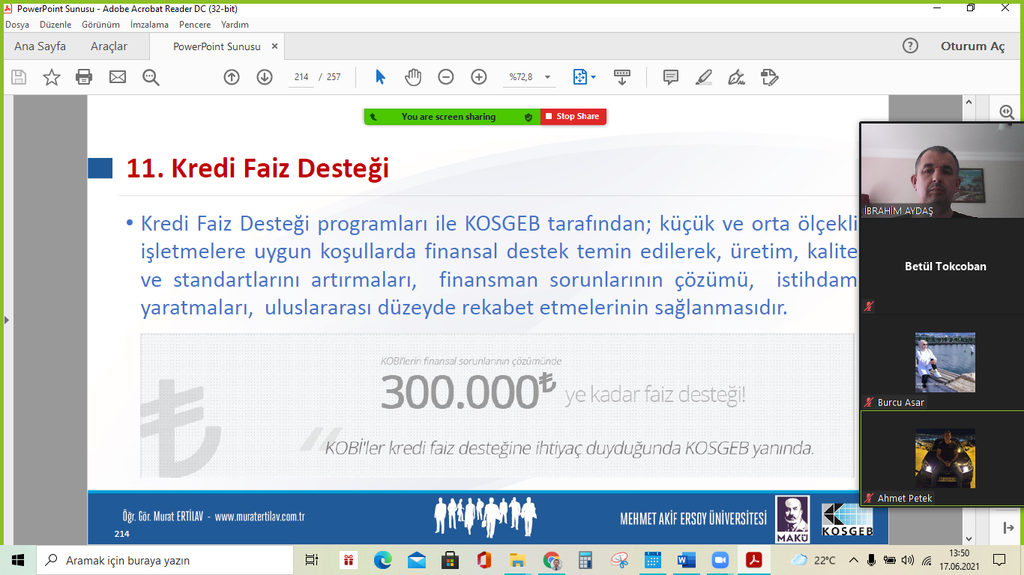Select Ahmet Petek's video thumbnail
This screenshot has height=575, width=1024.
[x=944, y=458]
